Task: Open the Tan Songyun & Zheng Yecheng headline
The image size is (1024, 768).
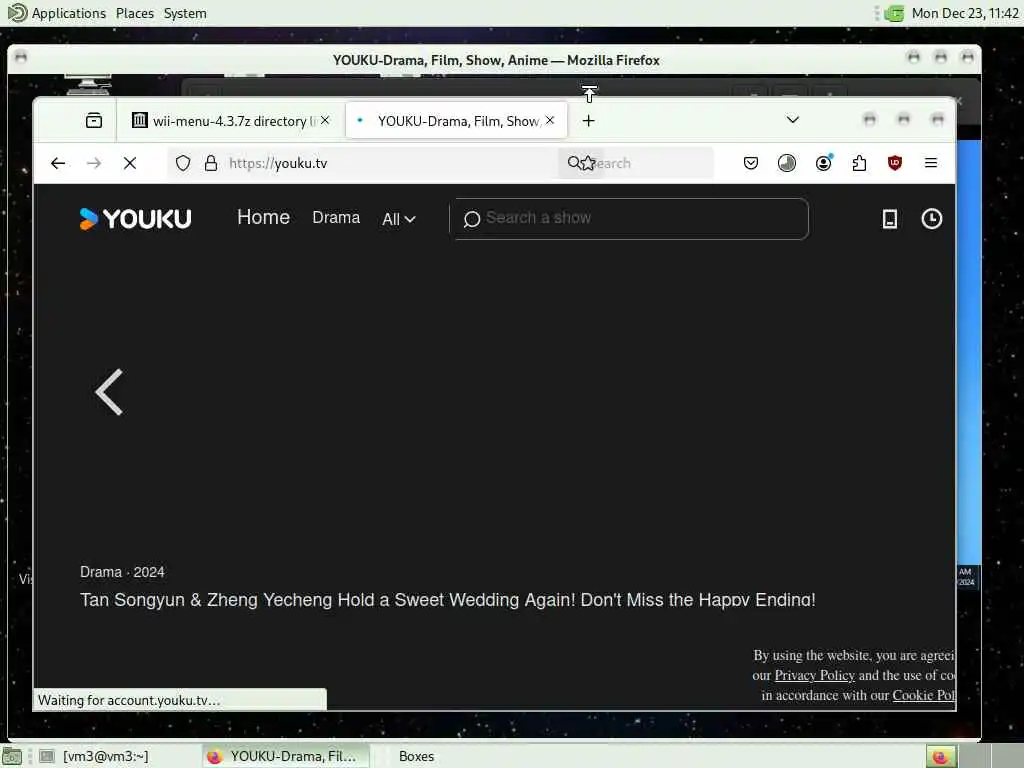Action: [x=448, y=600]
